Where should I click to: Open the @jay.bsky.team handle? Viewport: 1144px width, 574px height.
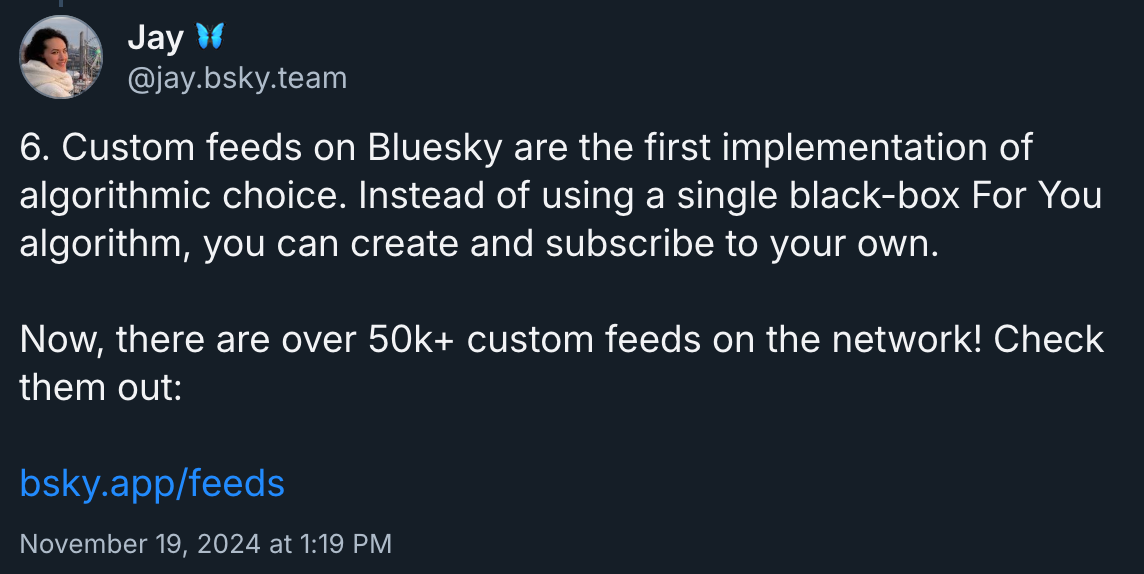click(x=237, y=78)
